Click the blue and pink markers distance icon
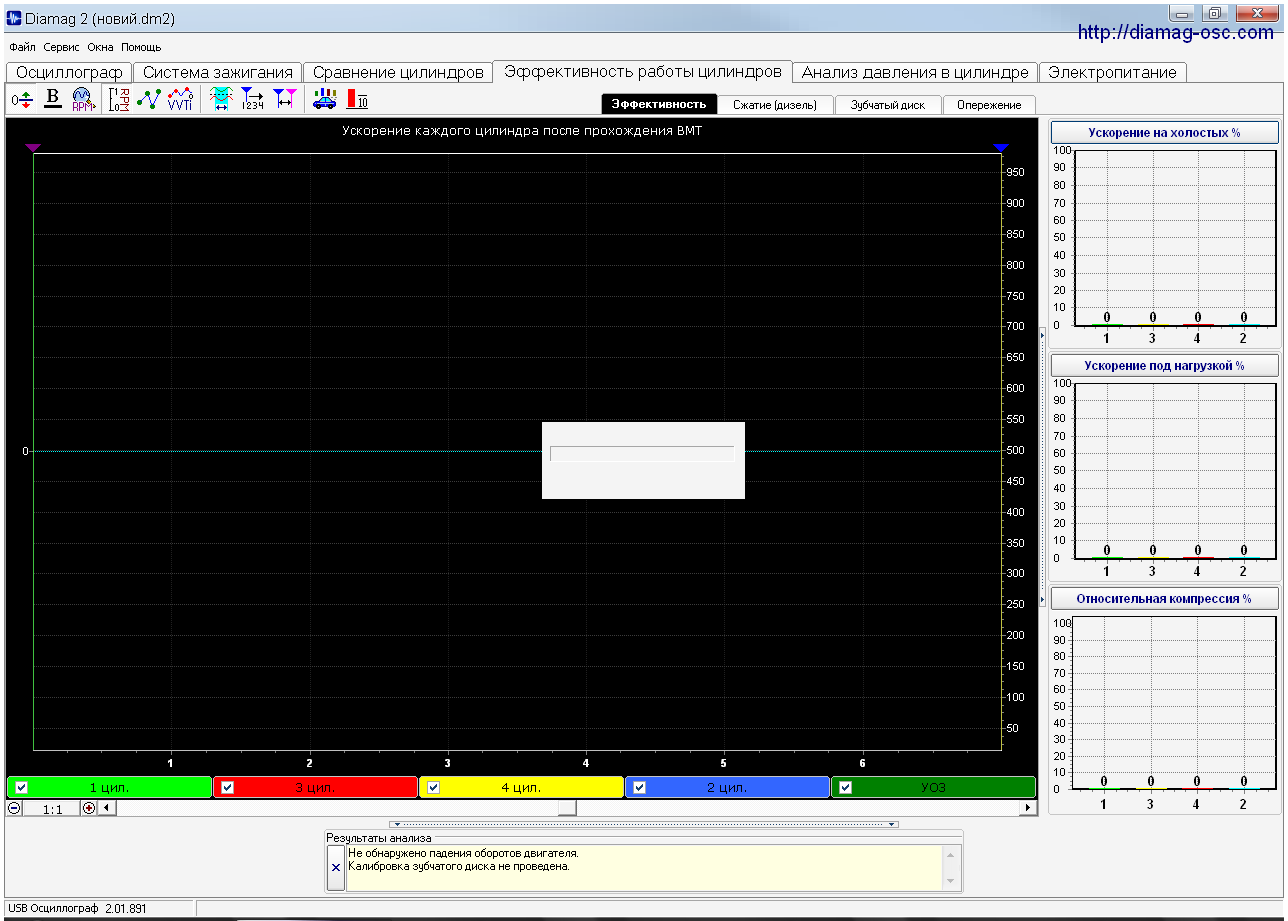1288x921 pixels. click(285, 99)
